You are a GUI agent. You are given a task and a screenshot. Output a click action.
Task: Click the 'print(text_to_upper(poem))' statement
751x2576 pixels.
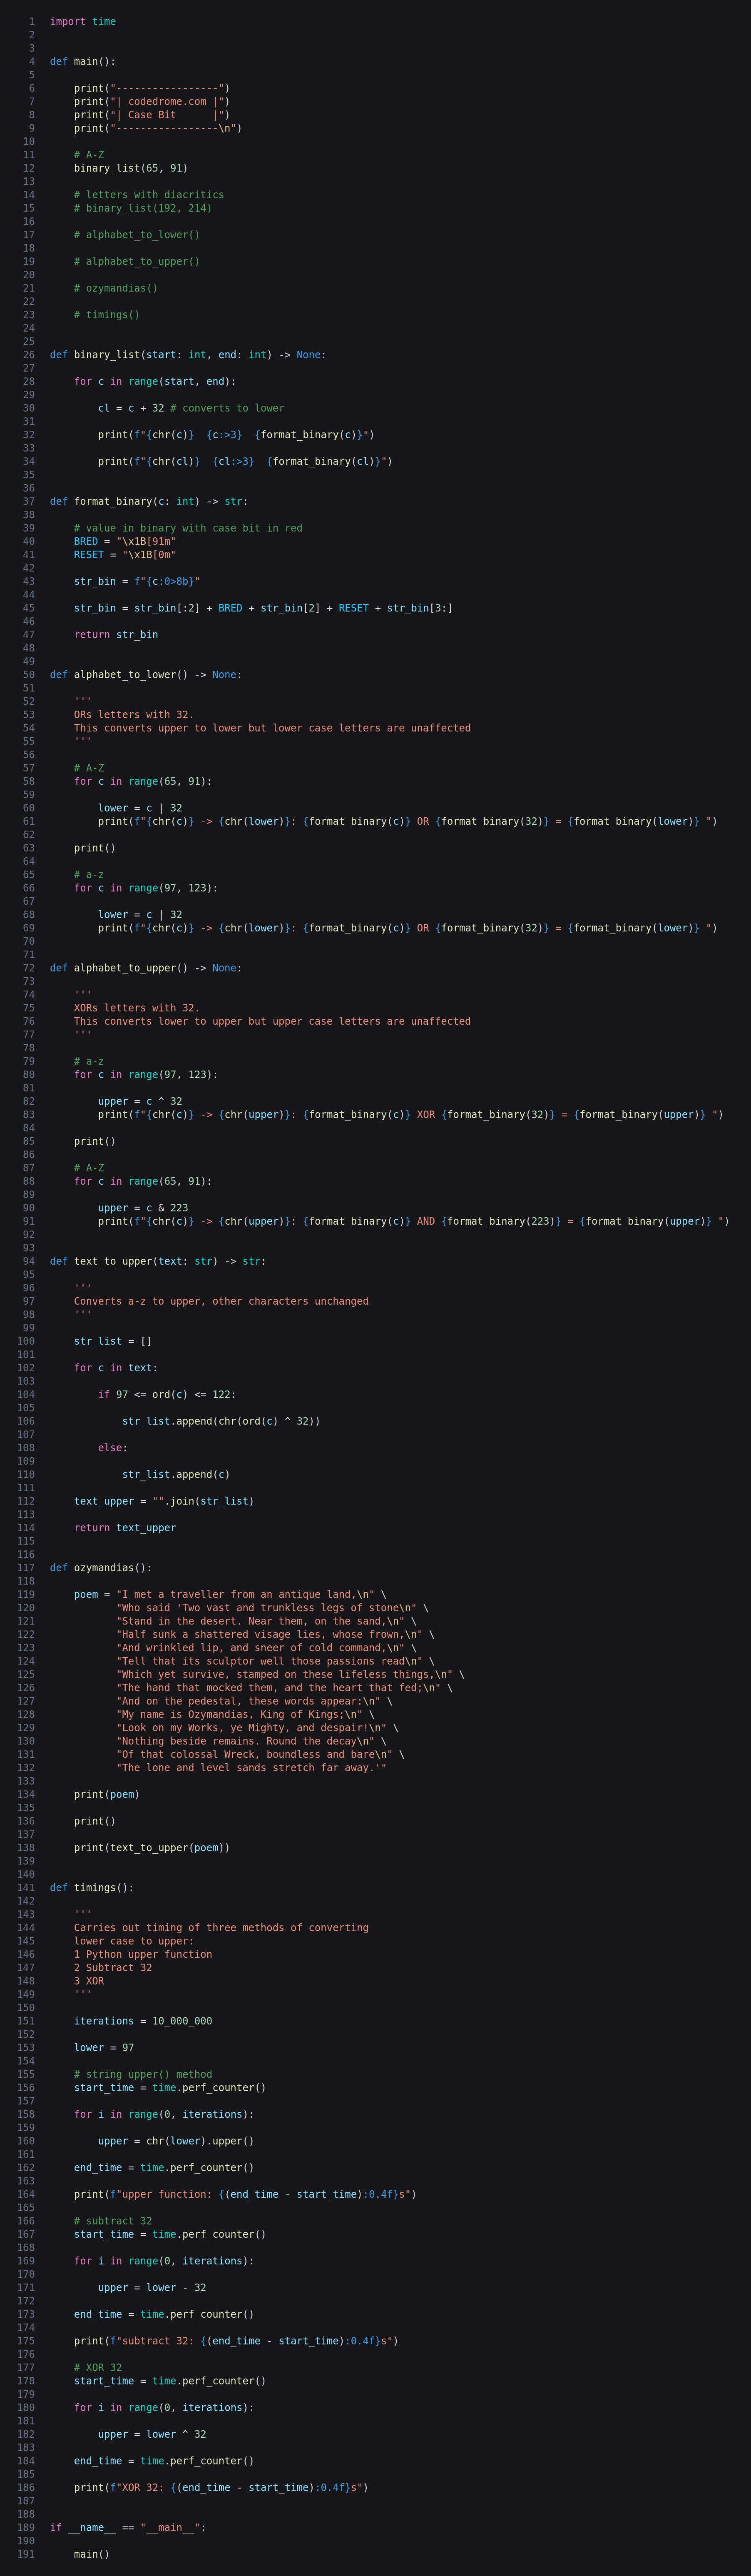click(152, 1848)
